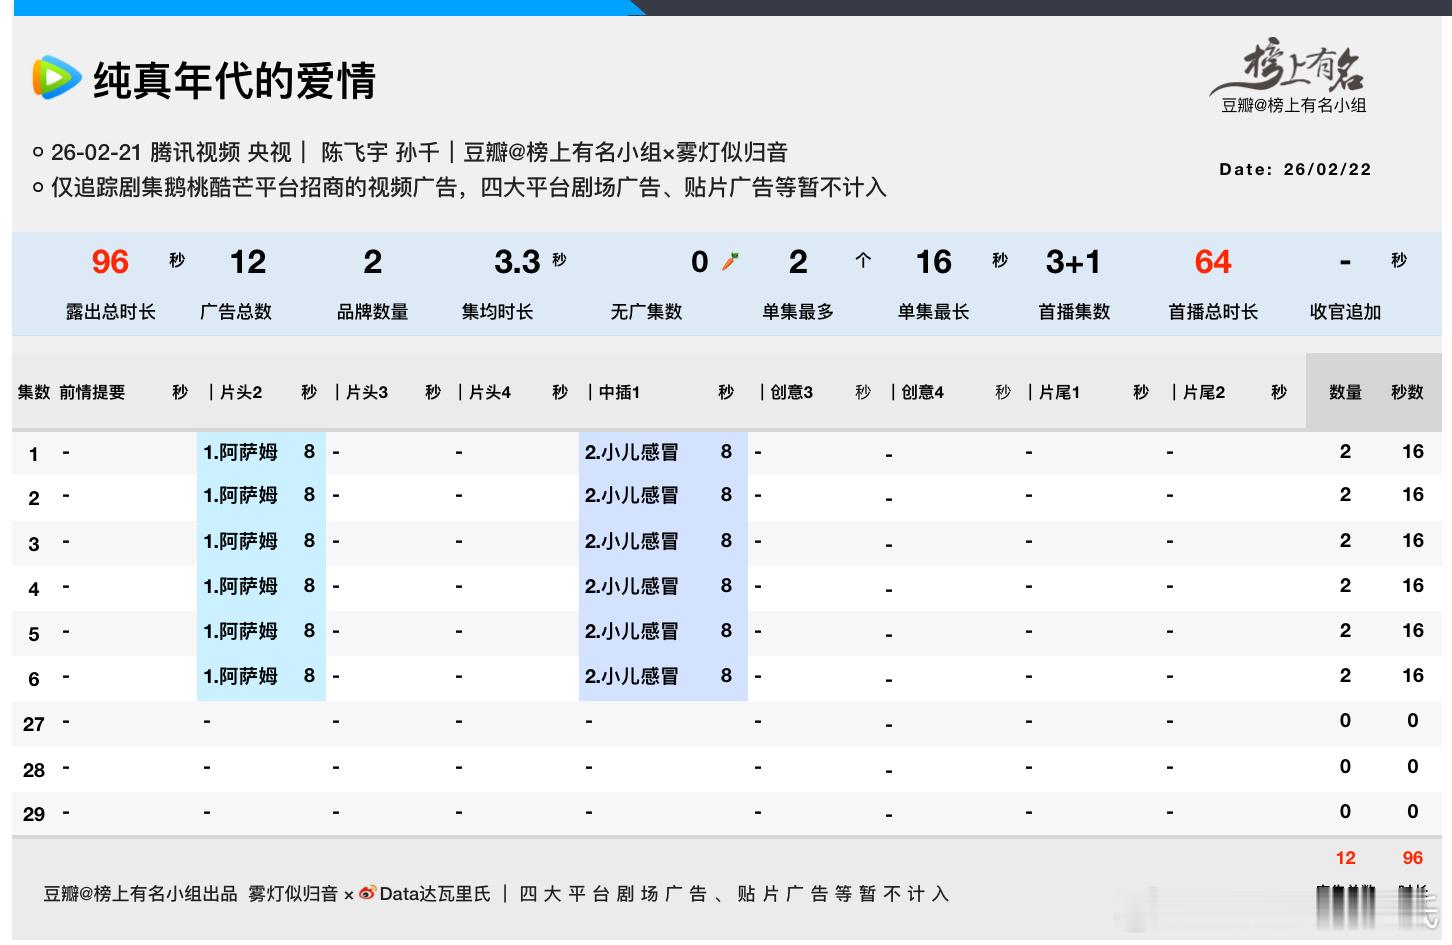
Task: Click the 数量 column header
Action: [x=1346, y=392]
